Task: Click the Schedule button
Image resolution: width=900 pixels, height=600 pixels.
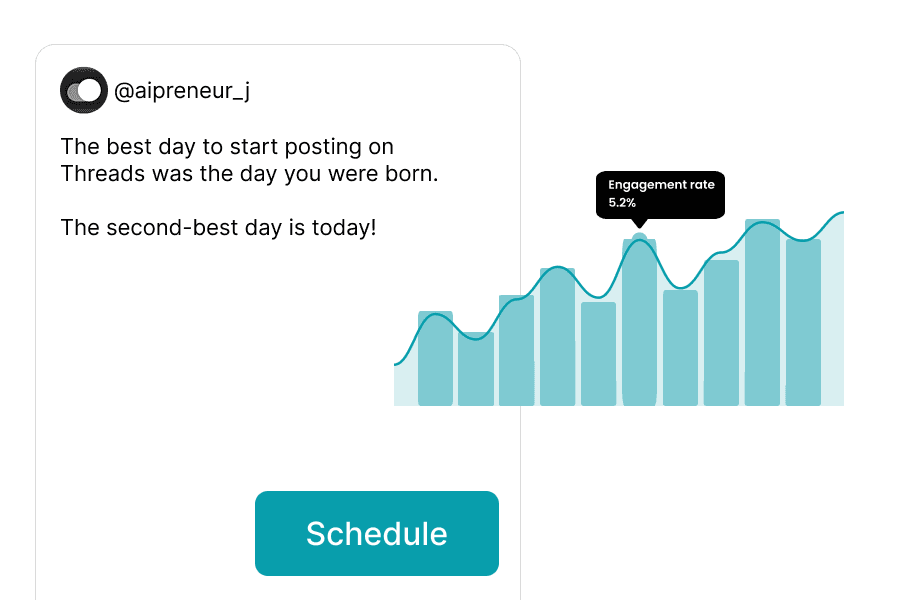Action: [377, 533]
